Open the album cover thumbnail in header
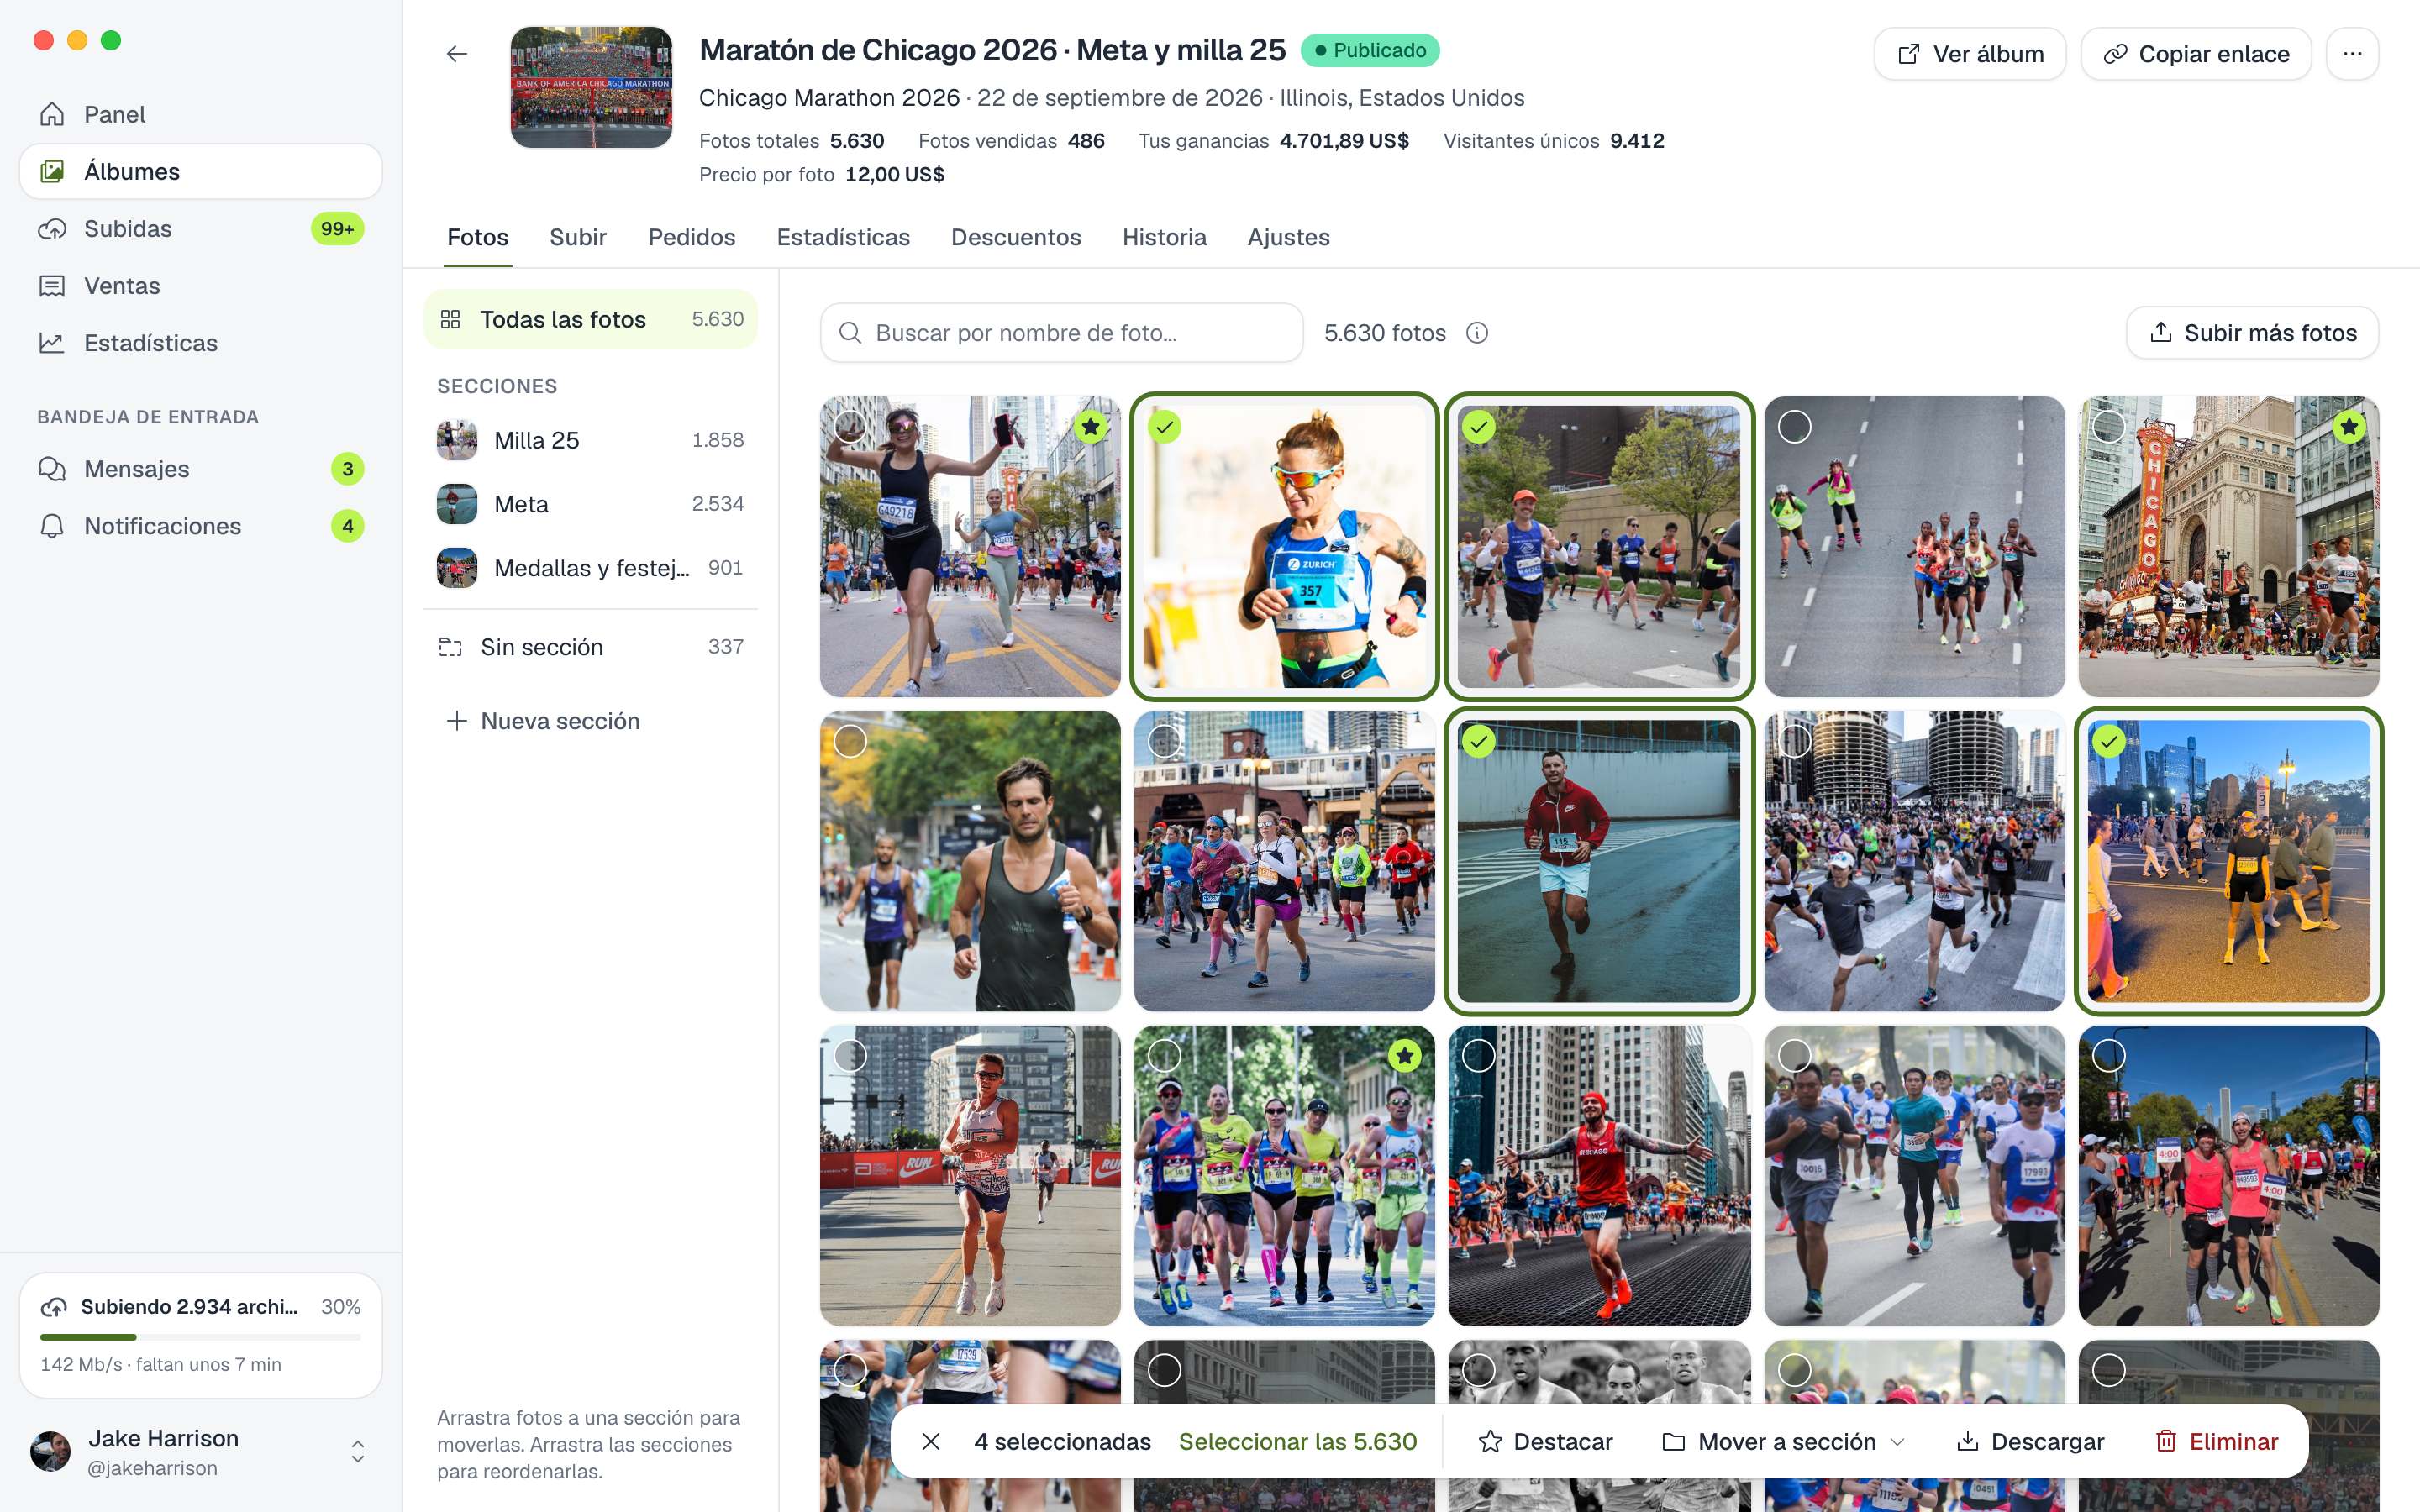The width and height of the screenshot is (2420, 1512). pos(591,87)
